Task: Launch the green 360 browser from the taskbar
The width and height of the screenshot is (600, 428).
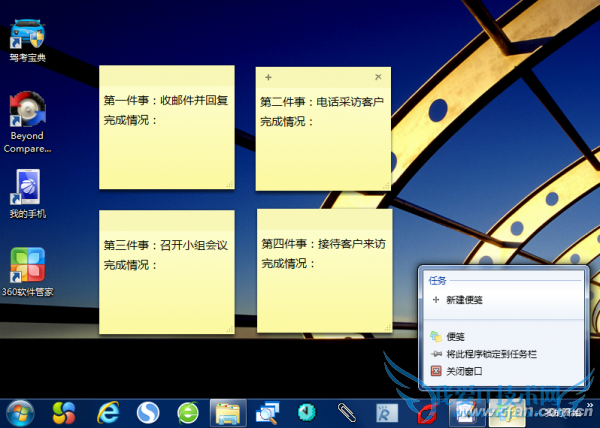Action: click(188, 413)
